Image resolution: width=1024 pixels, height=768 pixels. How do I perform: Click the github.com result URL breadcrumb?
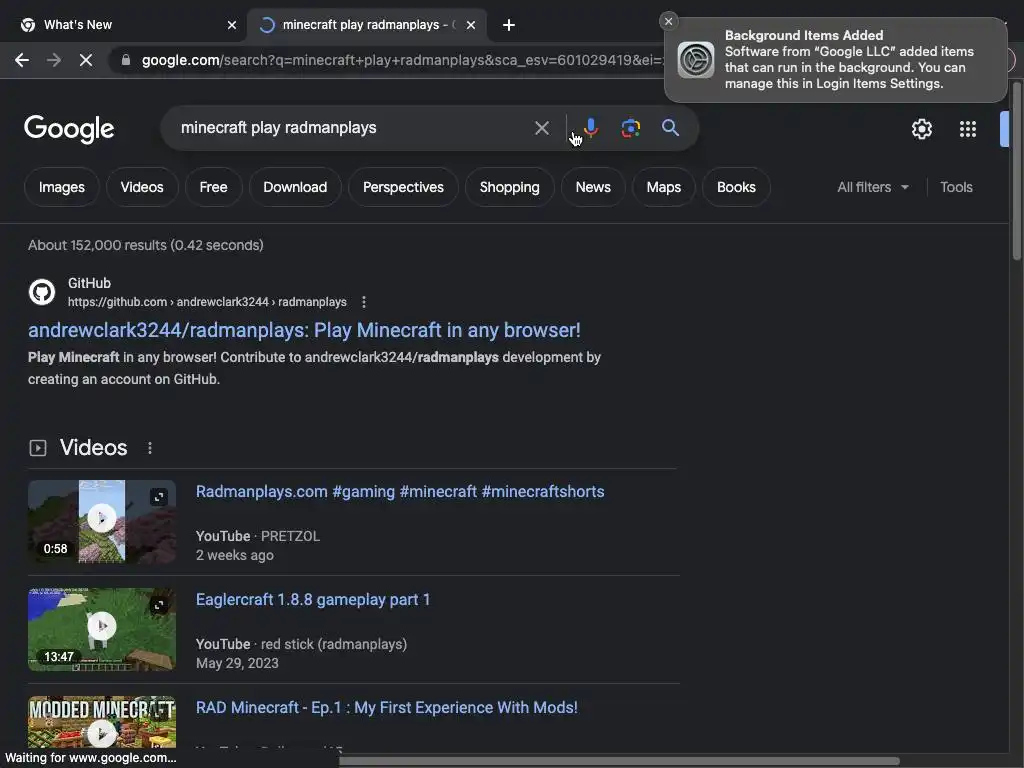tap(207, 302)
